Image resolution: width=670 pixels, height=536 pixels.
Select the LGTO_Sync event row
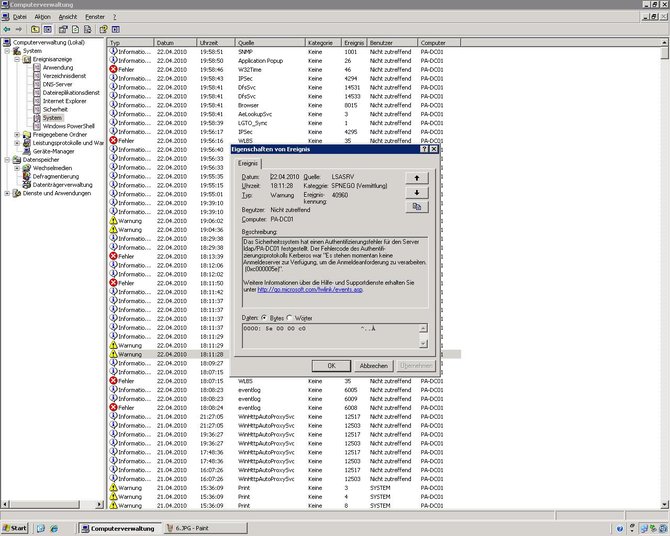(284, 123)
